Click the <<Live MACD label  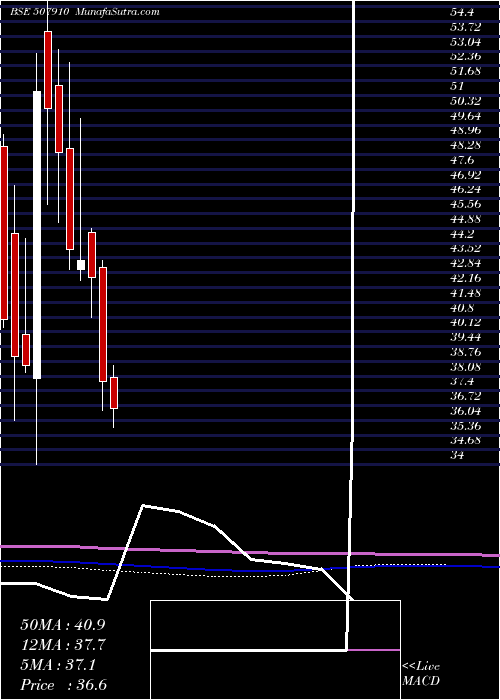pos(421,673)
